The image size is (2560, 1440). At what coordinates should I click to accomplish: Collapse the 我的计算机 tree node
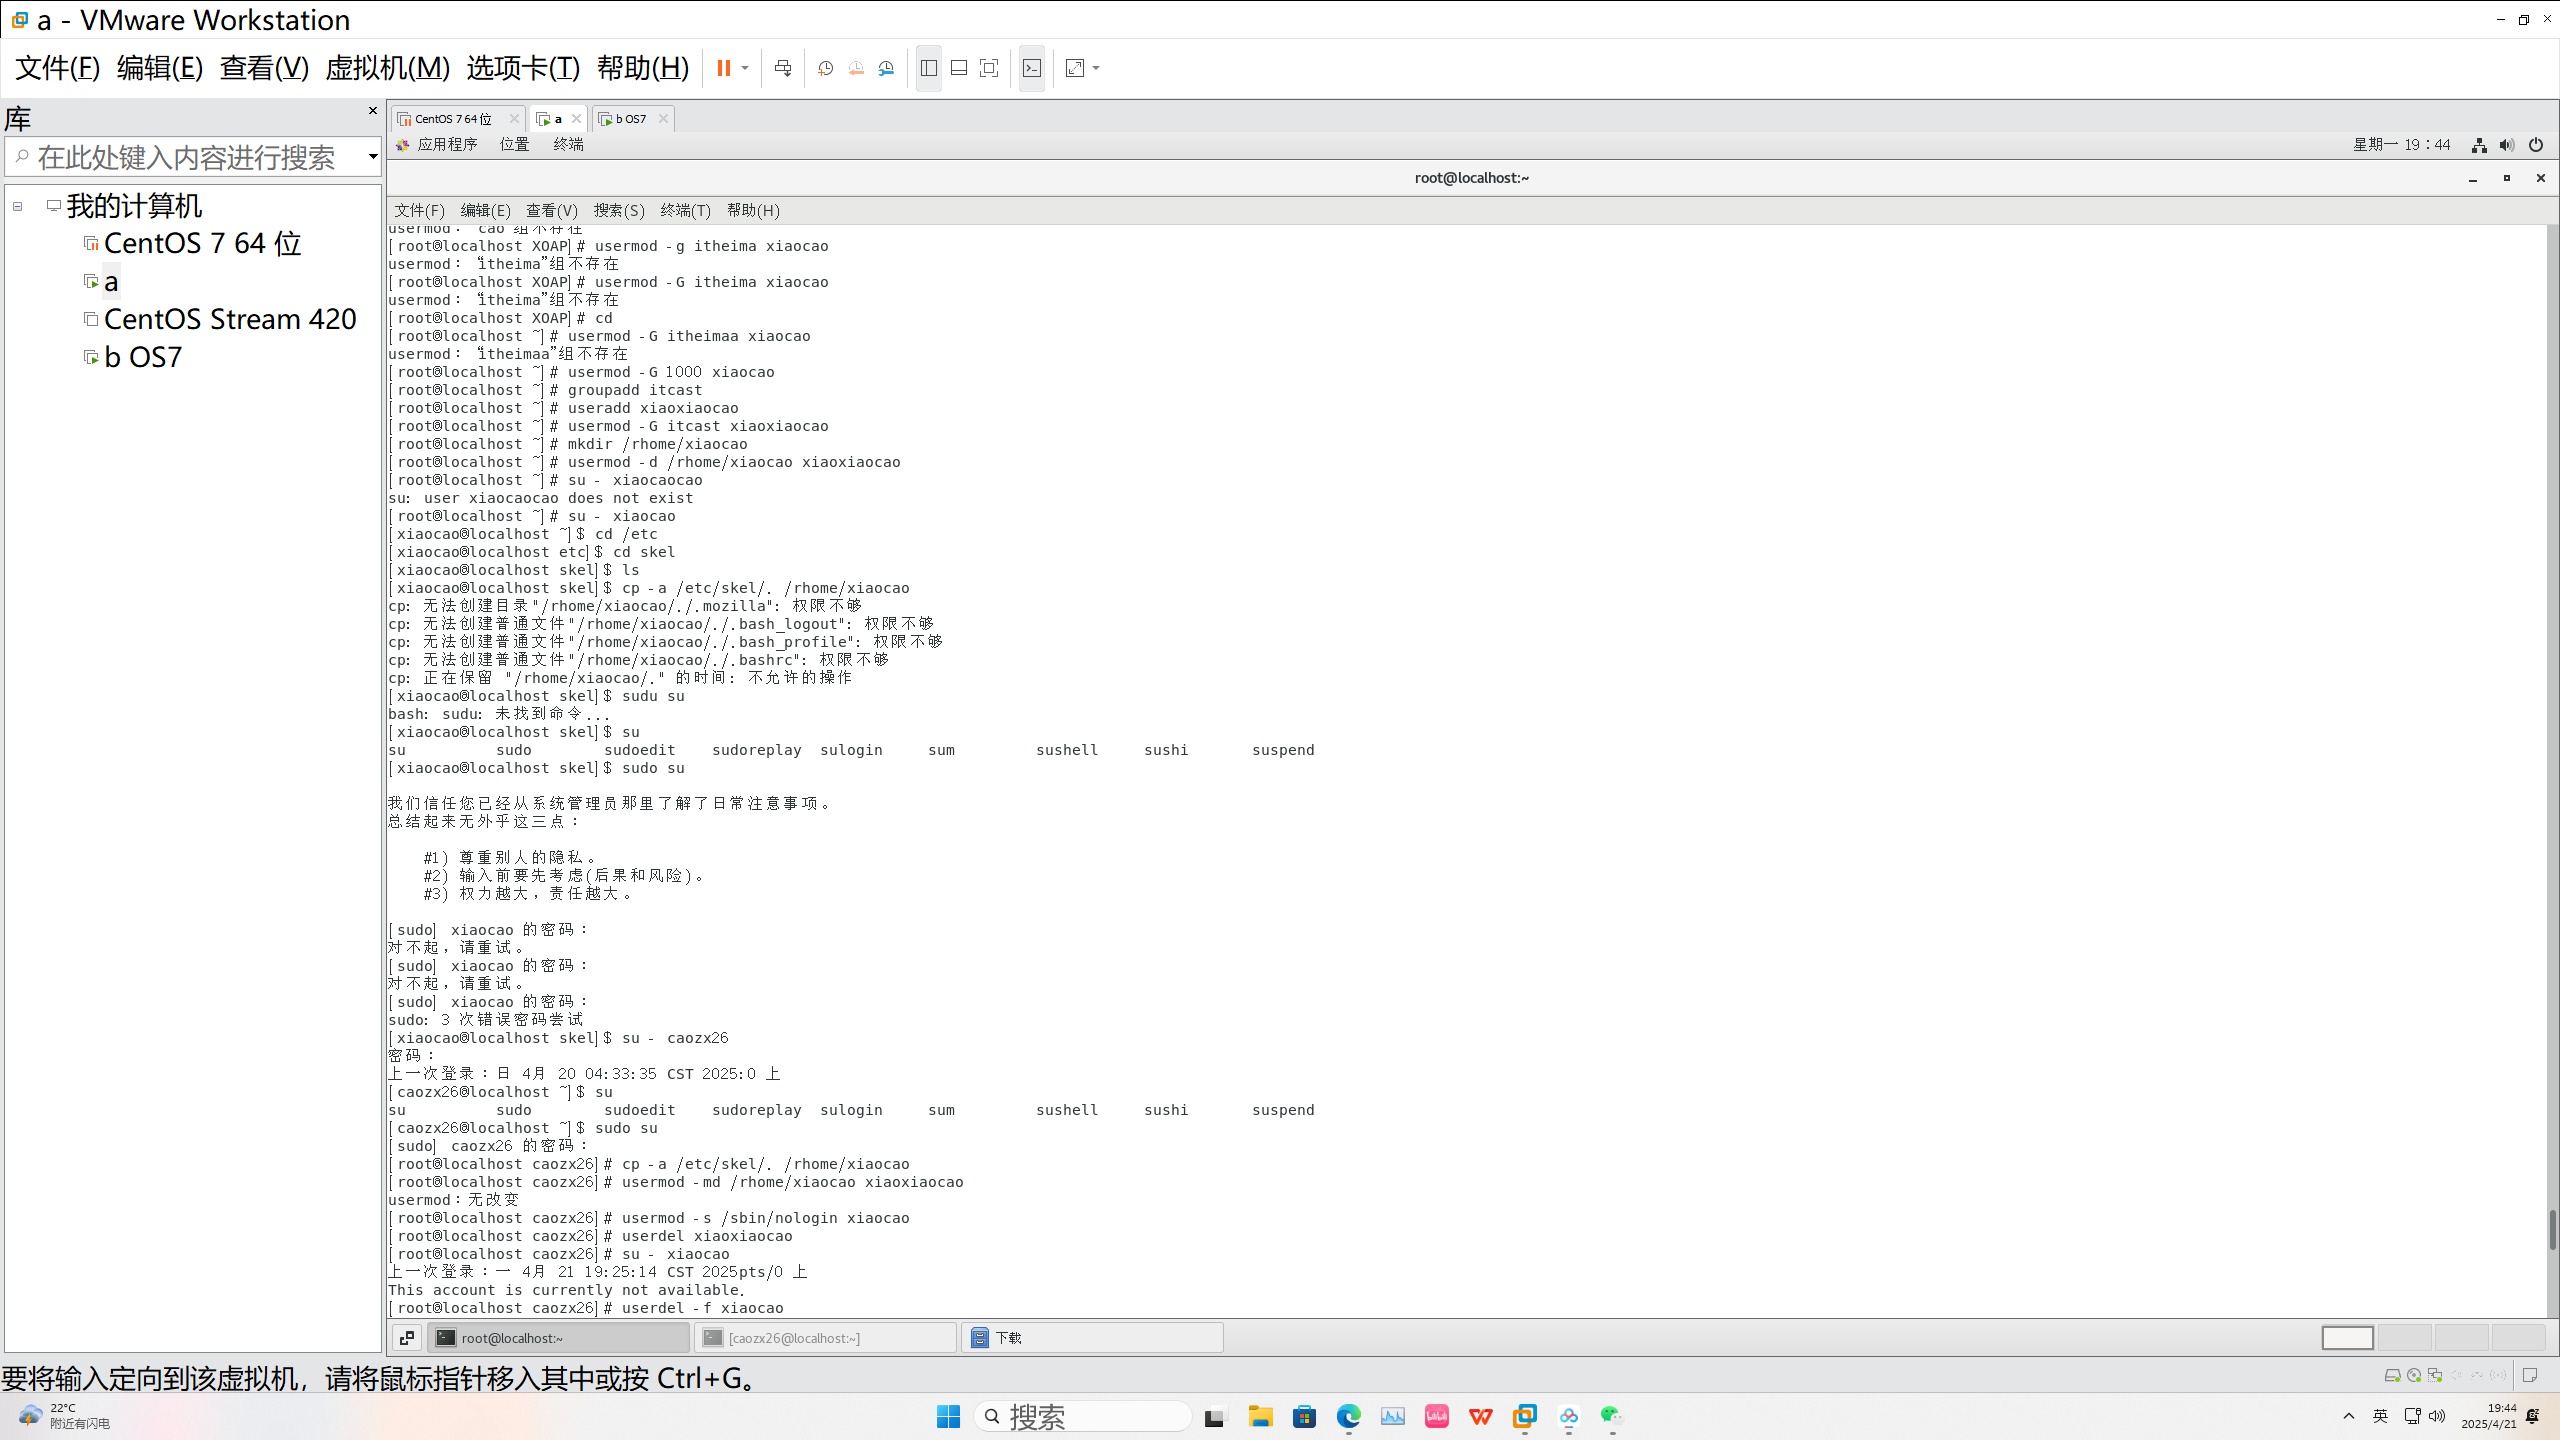pyautogui.click(x=18, y=206)
